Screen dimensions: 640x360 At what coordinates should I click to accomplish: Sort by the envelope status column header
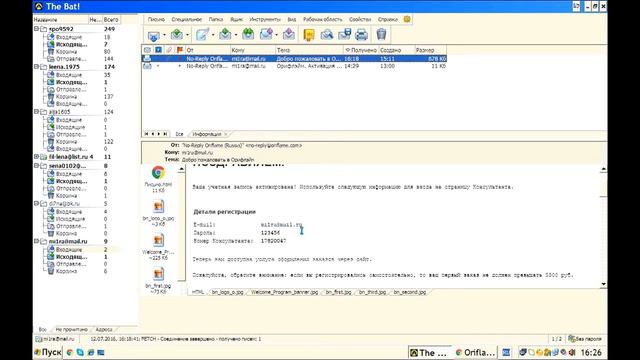(x=147, y=50)
